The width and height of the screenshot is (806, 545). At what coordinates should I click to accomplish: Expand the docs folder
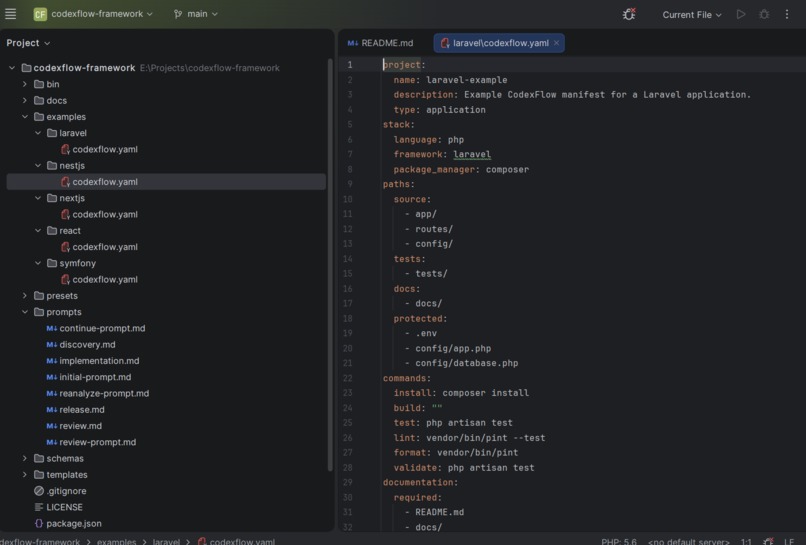(25, 100)
